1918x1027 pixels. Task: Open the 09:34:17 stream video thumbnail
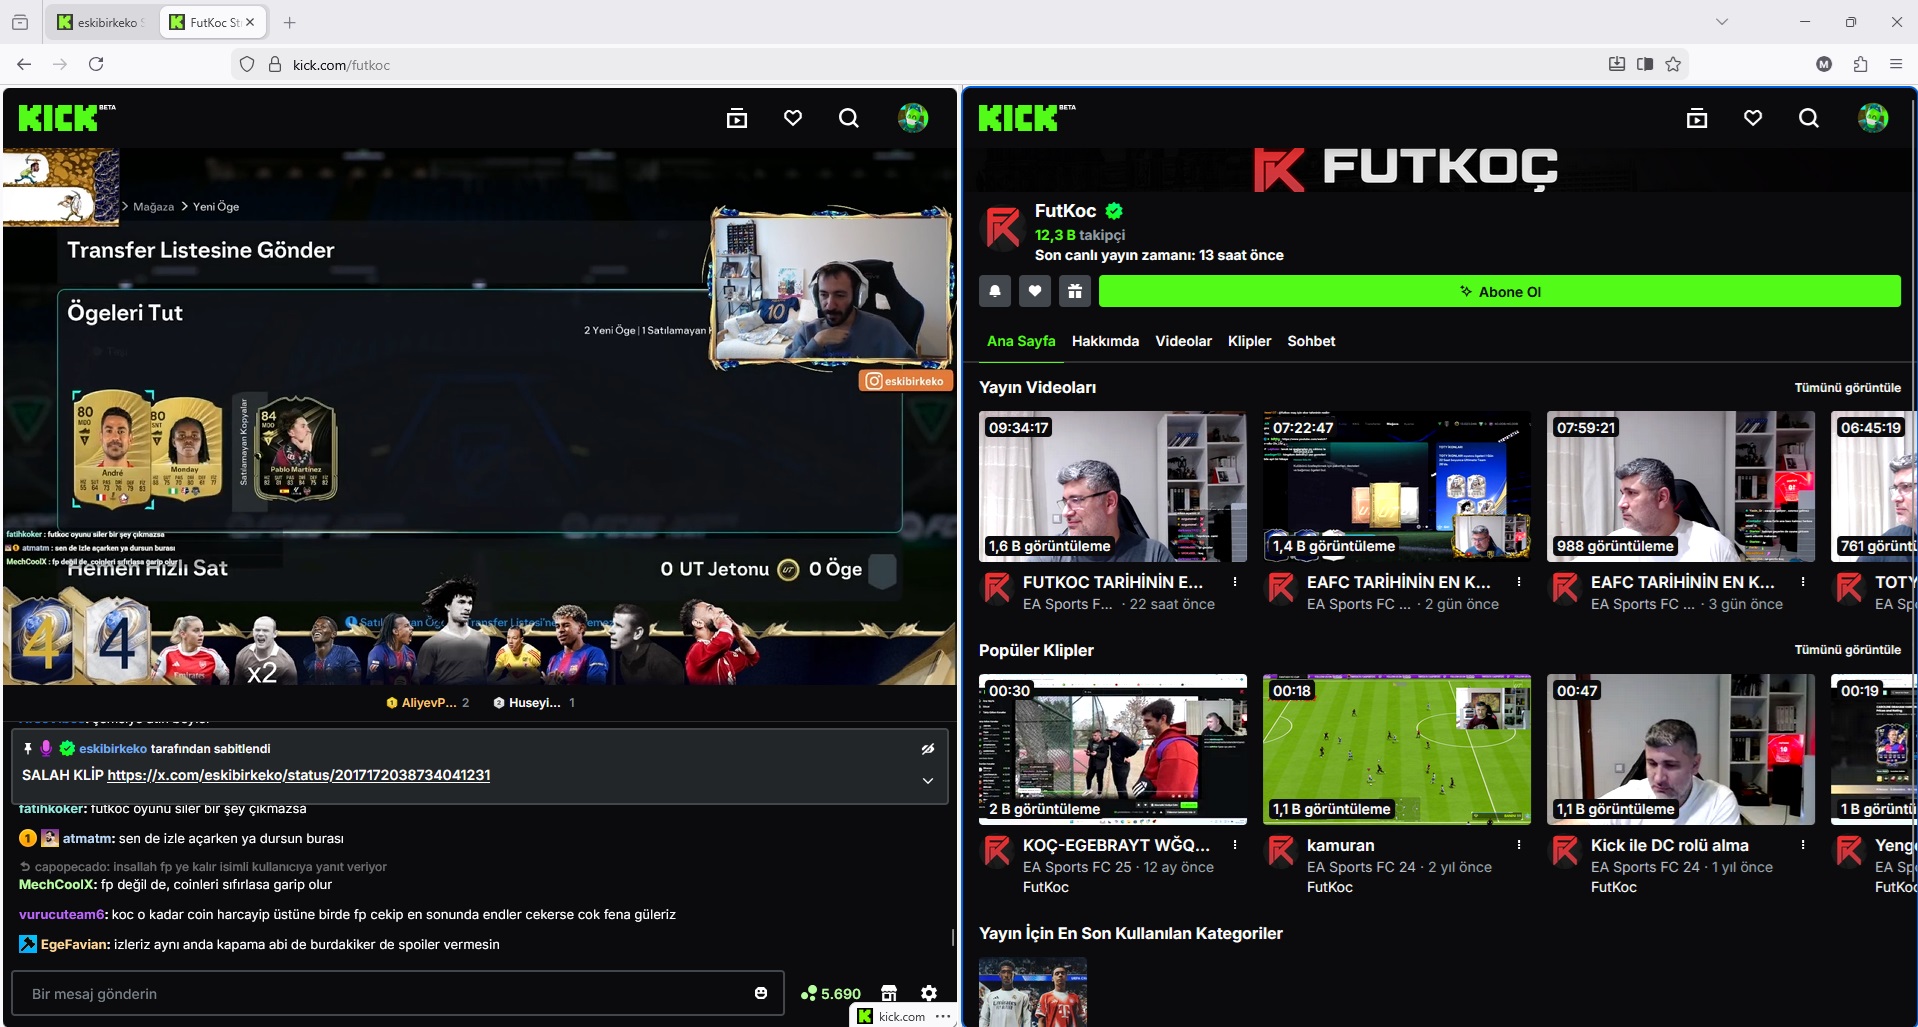(x=1113, y=486)
